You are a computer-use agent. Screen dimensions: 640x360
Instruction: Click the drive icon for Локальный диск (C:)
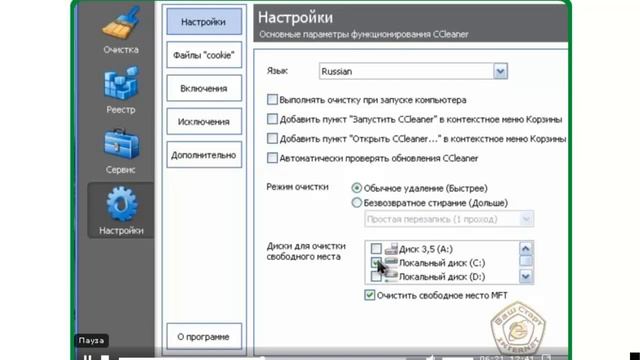[x=391, y=262]
